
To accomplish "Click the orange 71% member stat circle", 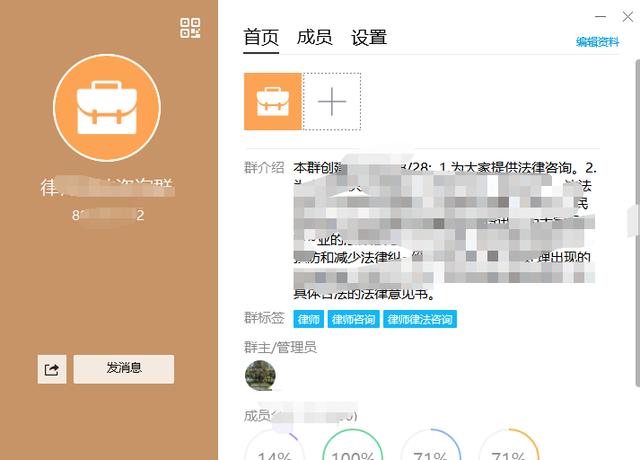I will pyautogui.click(x=508, y=445).
